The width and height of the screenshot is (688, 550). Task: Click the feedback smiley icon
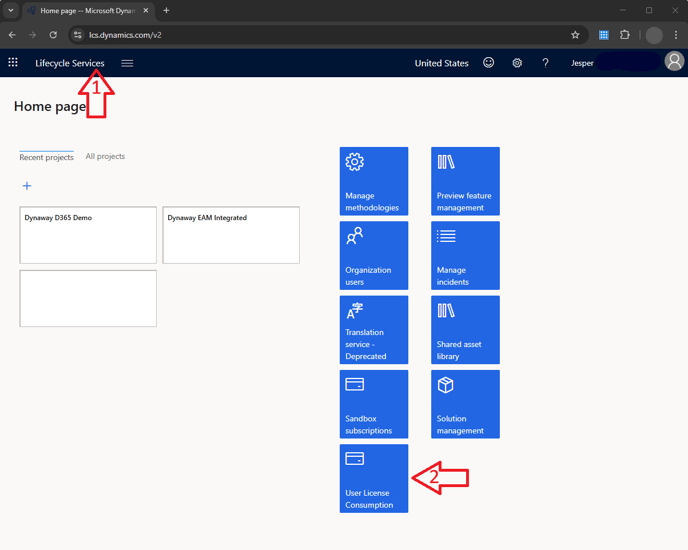[488, 63]
